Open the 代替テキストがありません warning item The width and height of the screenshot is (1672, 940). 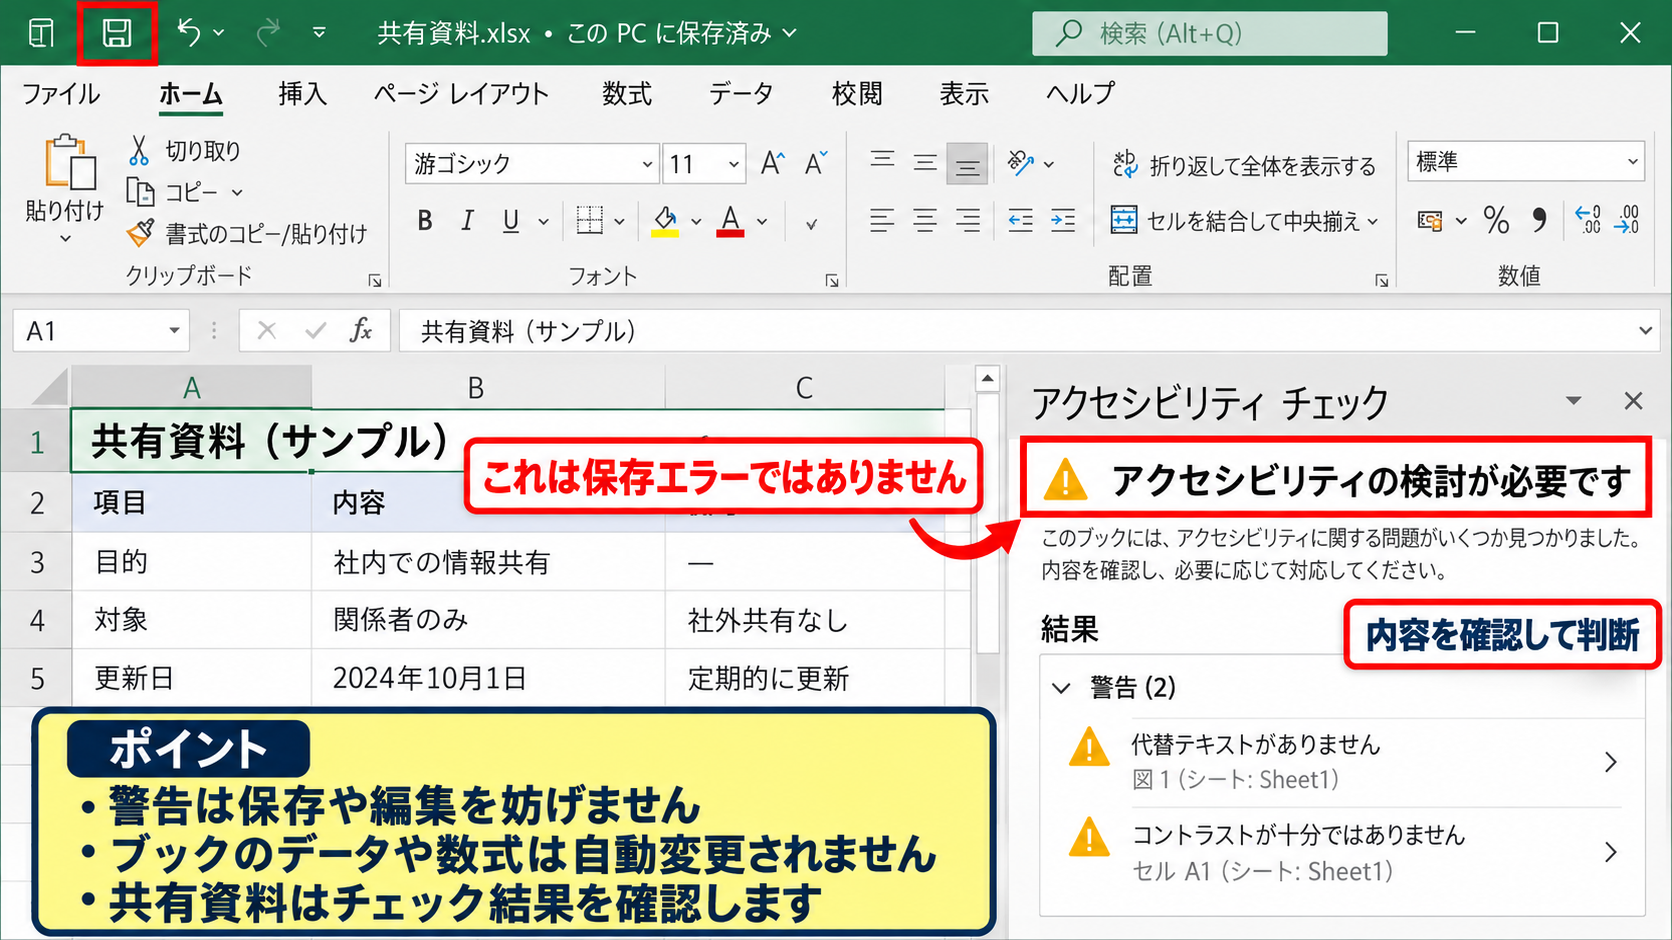tap(1343, 762)
